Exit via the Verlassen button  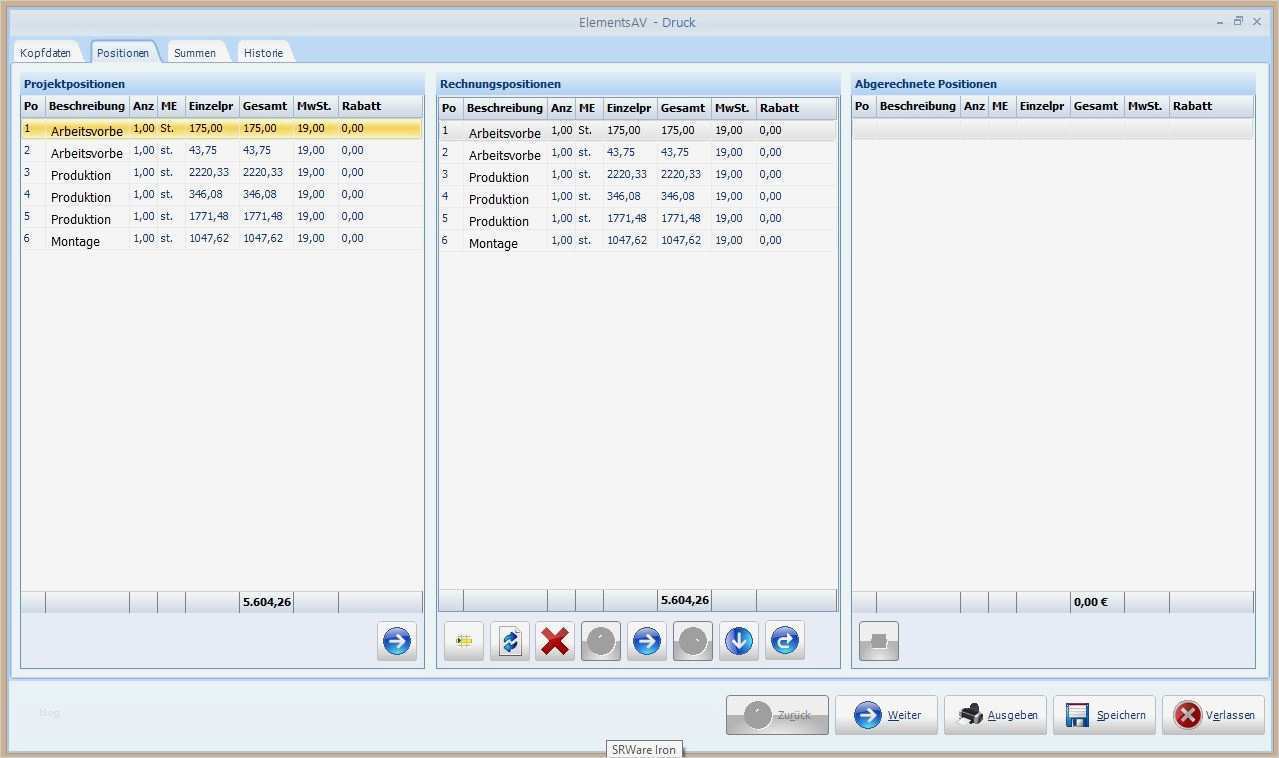pyautogui.click(x=1212, y=714)
